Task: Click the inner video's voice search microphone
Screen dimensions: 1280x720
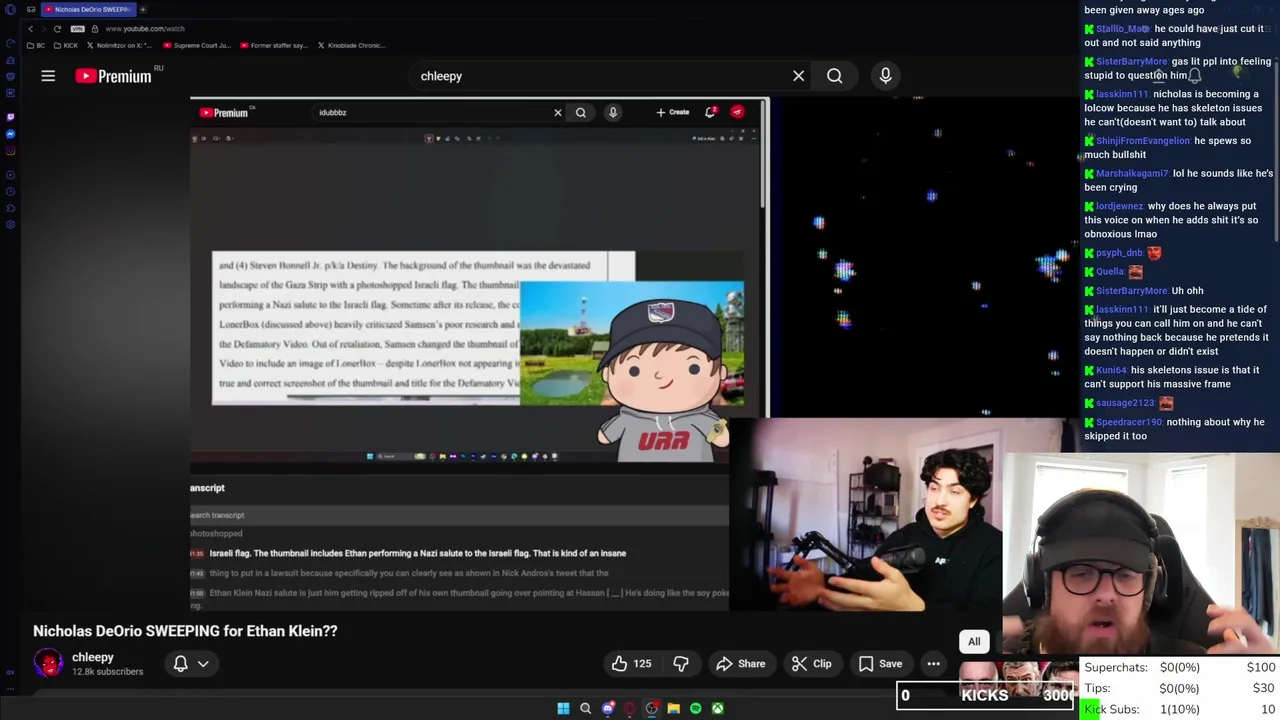Action: pyautogui.click(x=613, y=113)
